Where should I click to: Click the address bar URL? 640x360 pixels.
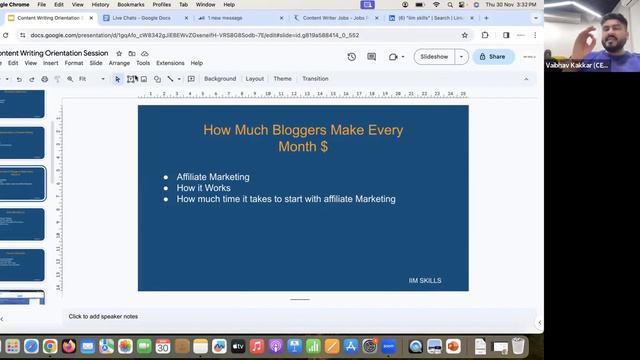[195, 36]
